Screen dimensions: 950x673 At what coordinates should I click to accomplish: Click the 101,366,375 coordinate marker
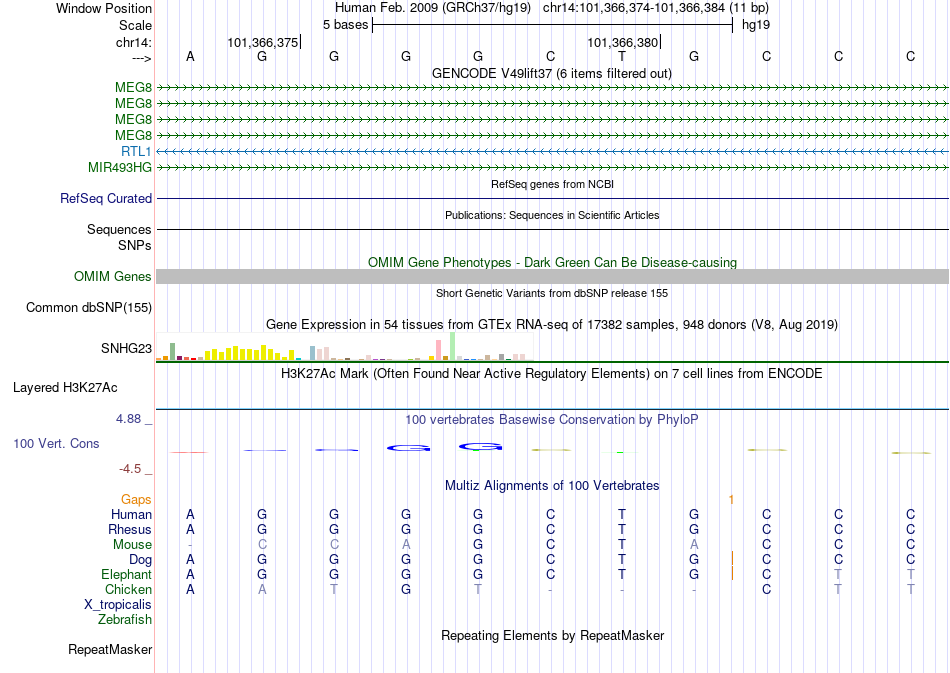coord(263,42)
